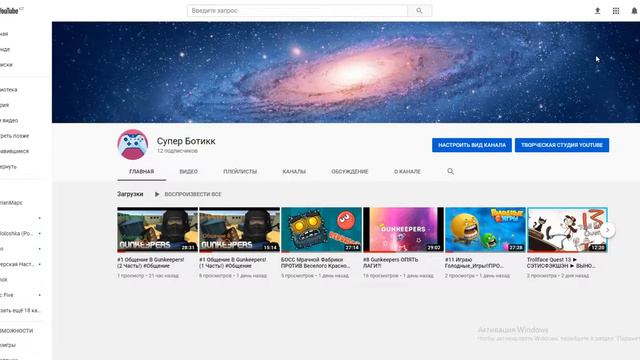Viewport: 640px width, 360px height.
Task: Click the next arrow on the video carousel
Action: [x=607, y=230]
